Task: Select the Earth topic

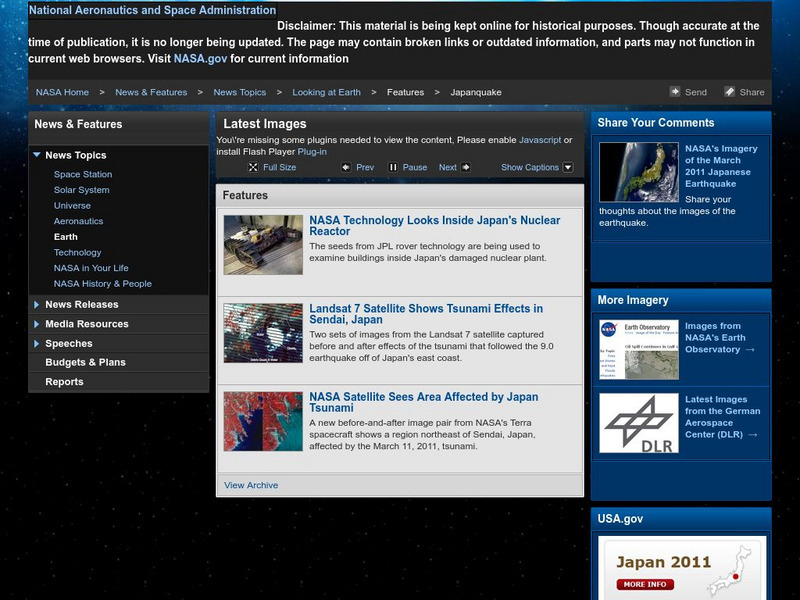Action: coord(66,237)
